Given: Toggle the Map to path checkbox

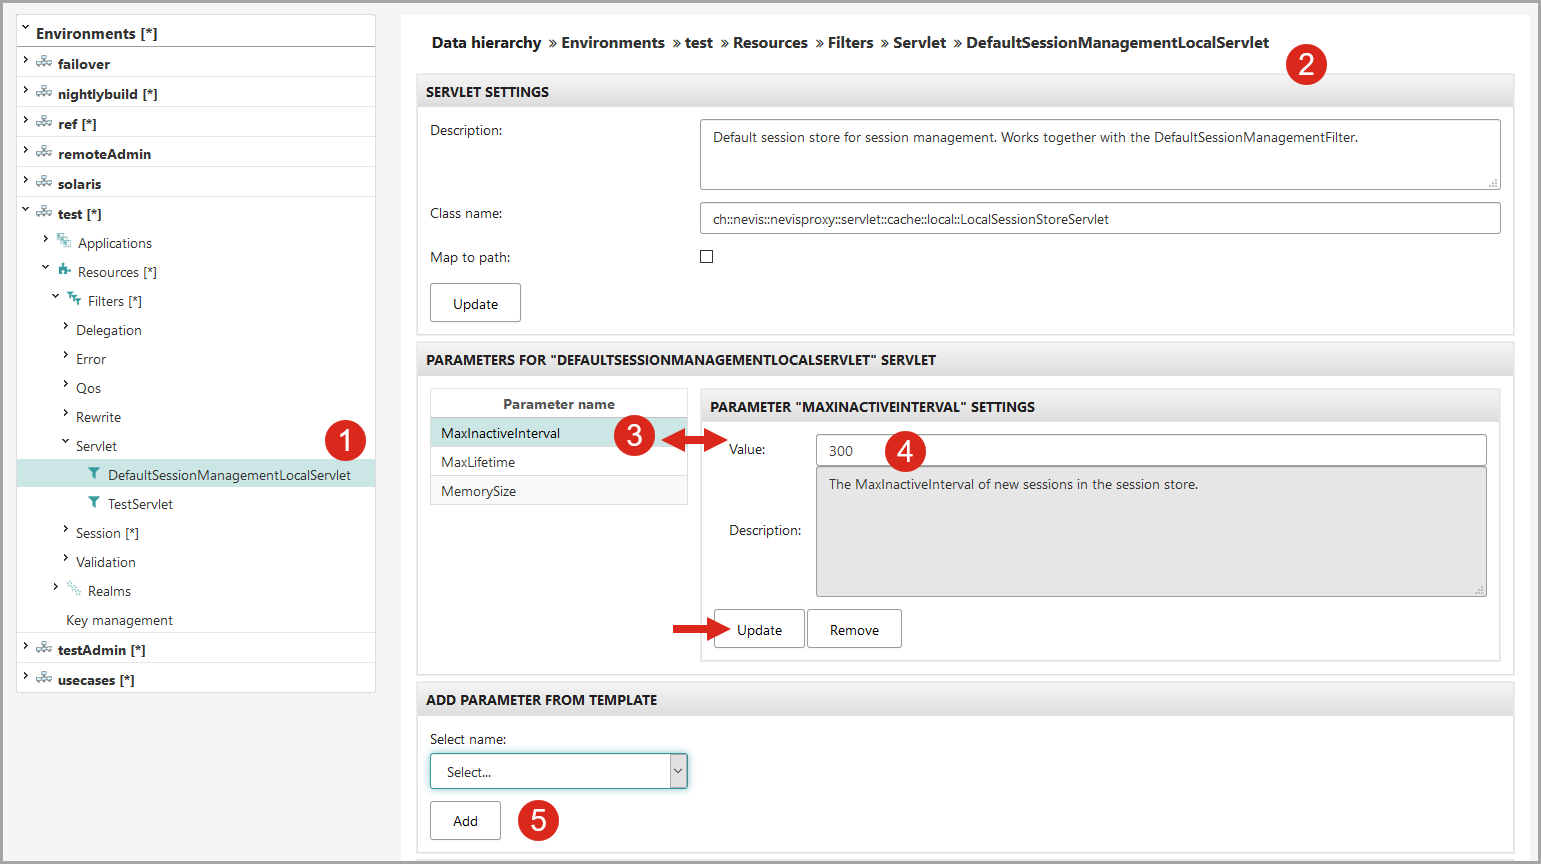Looking at the screenshot, I should 707,257.
